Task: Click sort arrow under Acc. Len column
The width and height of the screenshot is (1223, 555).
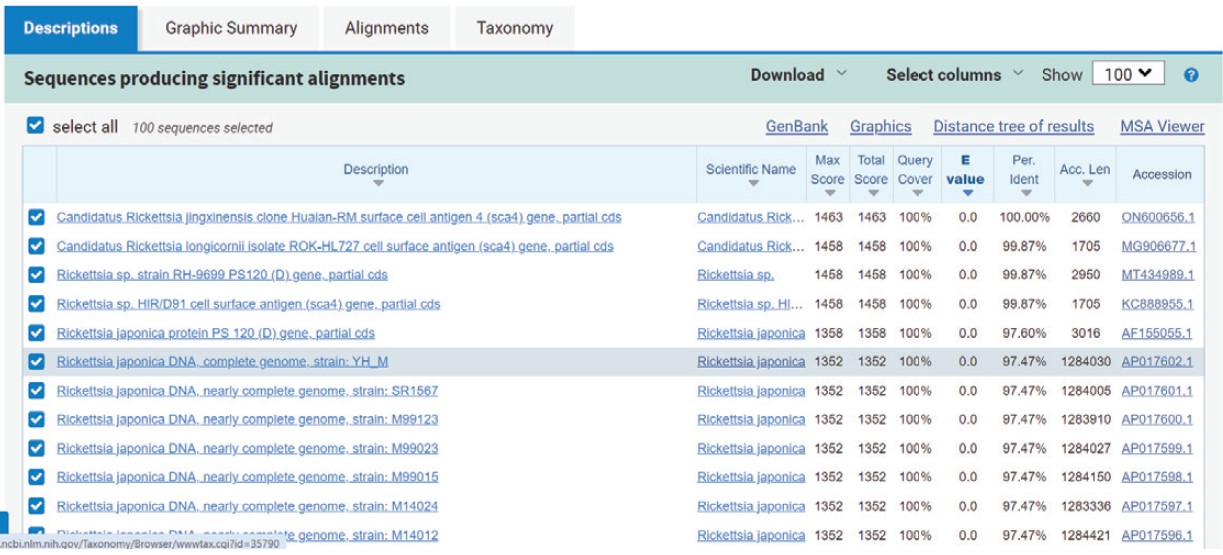Action: pos(1086,184)
